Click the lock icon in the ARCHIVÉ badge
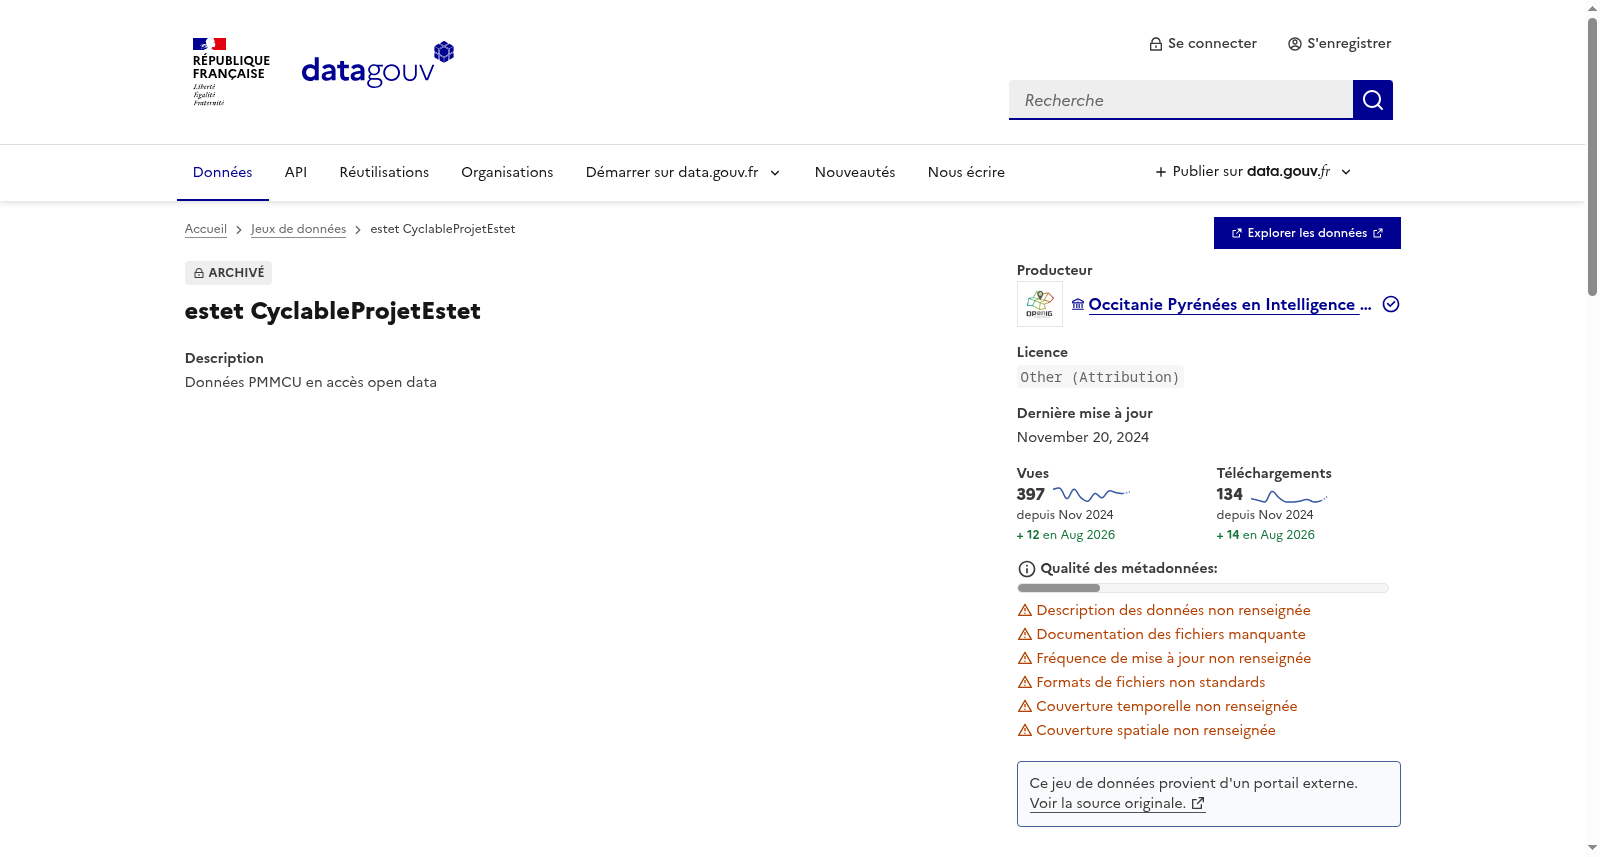 [199, 273]
